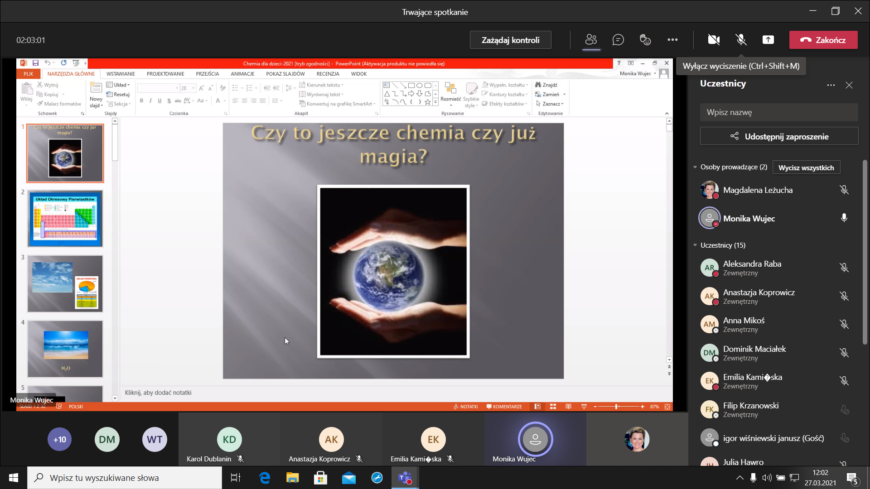Click KOMENTARZE in PowerPoint status bar
Screen dimensions: 870x489
pyautogui.click(x=504, y=407)
